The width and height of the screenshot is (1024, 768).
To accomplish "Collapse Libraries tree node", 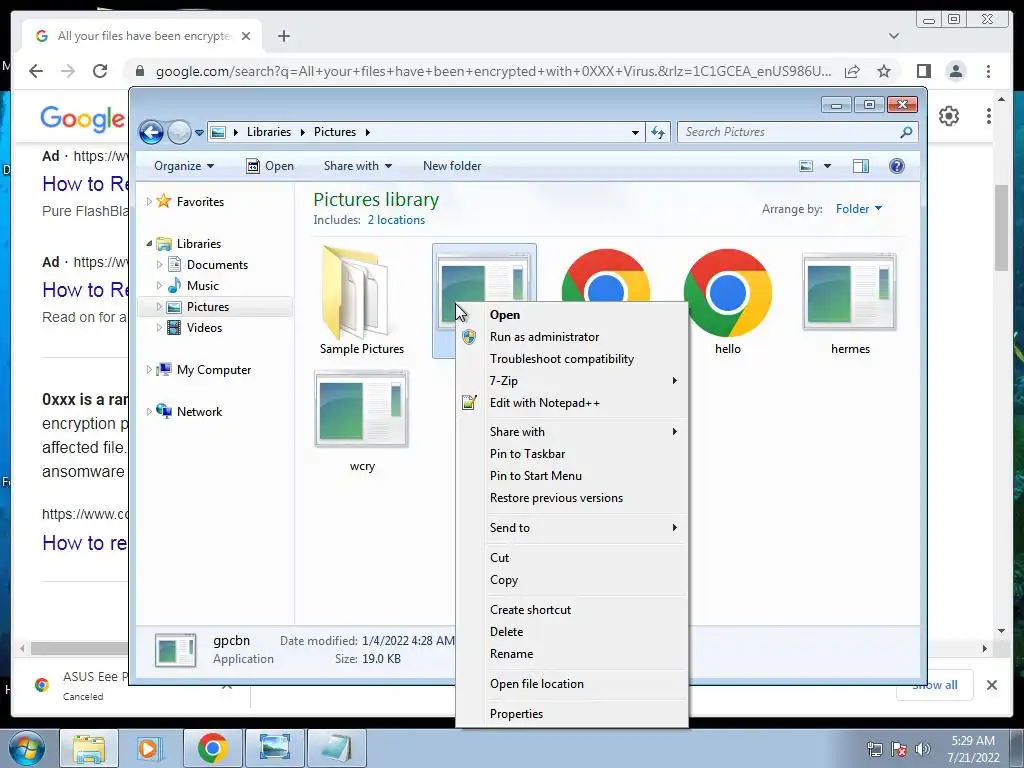I will (149, 243).
